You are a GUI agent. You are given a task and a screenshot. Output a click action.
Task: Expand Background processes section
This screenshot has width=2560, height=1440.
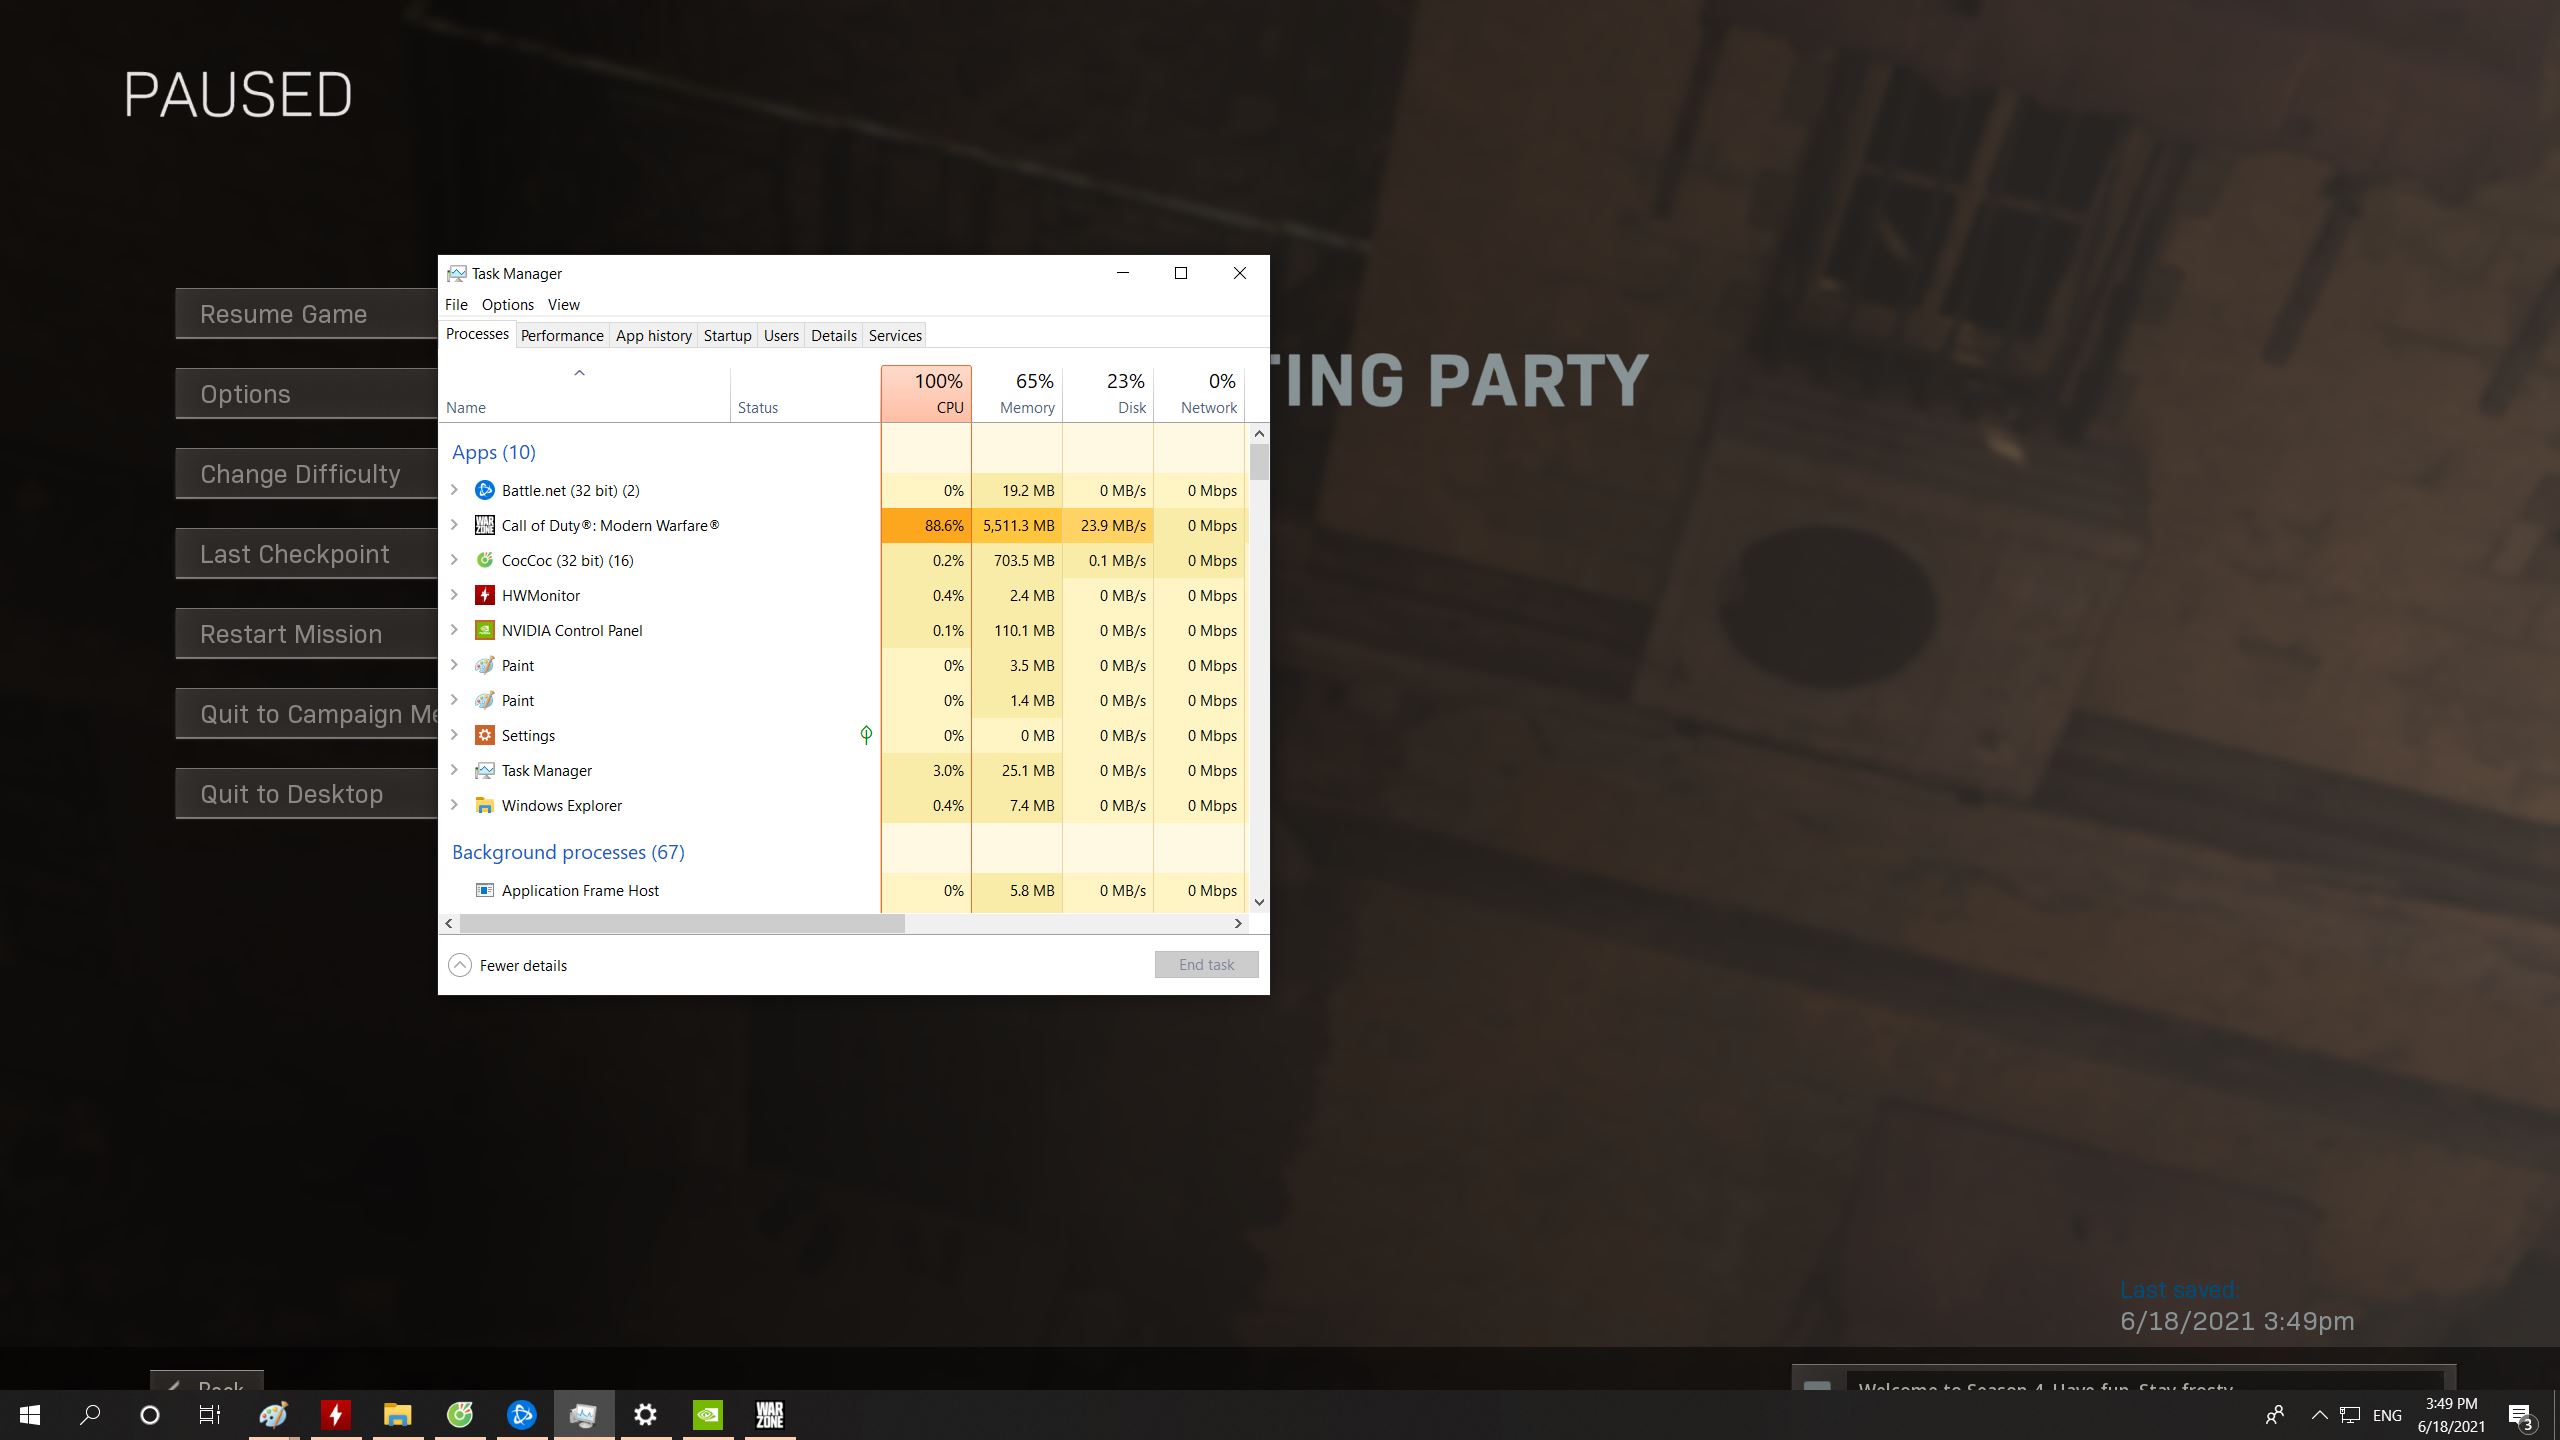tap(566, 851)
